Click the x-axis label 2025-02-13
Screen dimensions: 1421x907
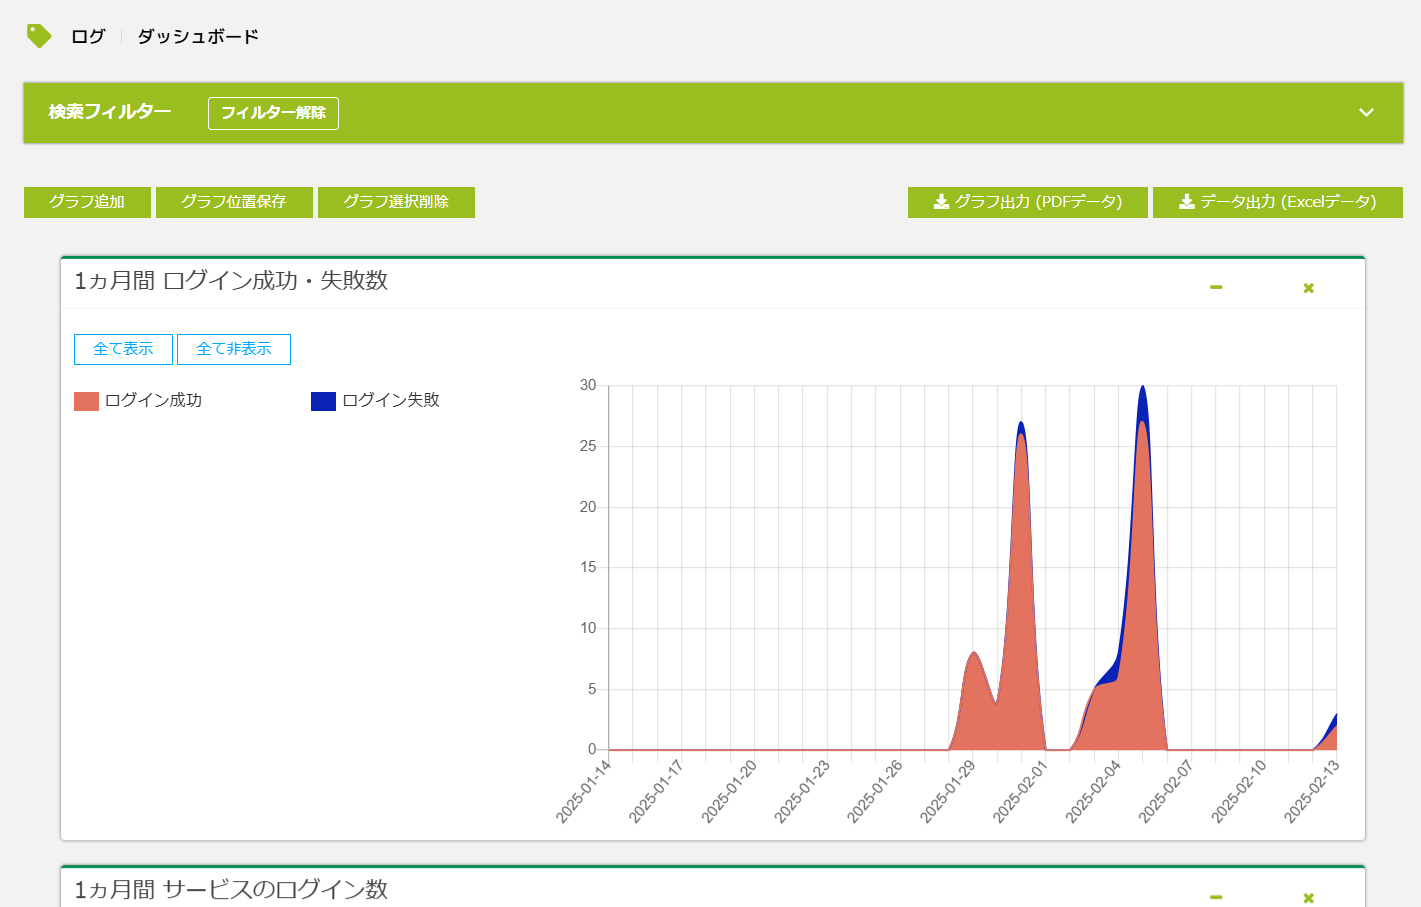pyautogui.click(x=1312, y=791)
